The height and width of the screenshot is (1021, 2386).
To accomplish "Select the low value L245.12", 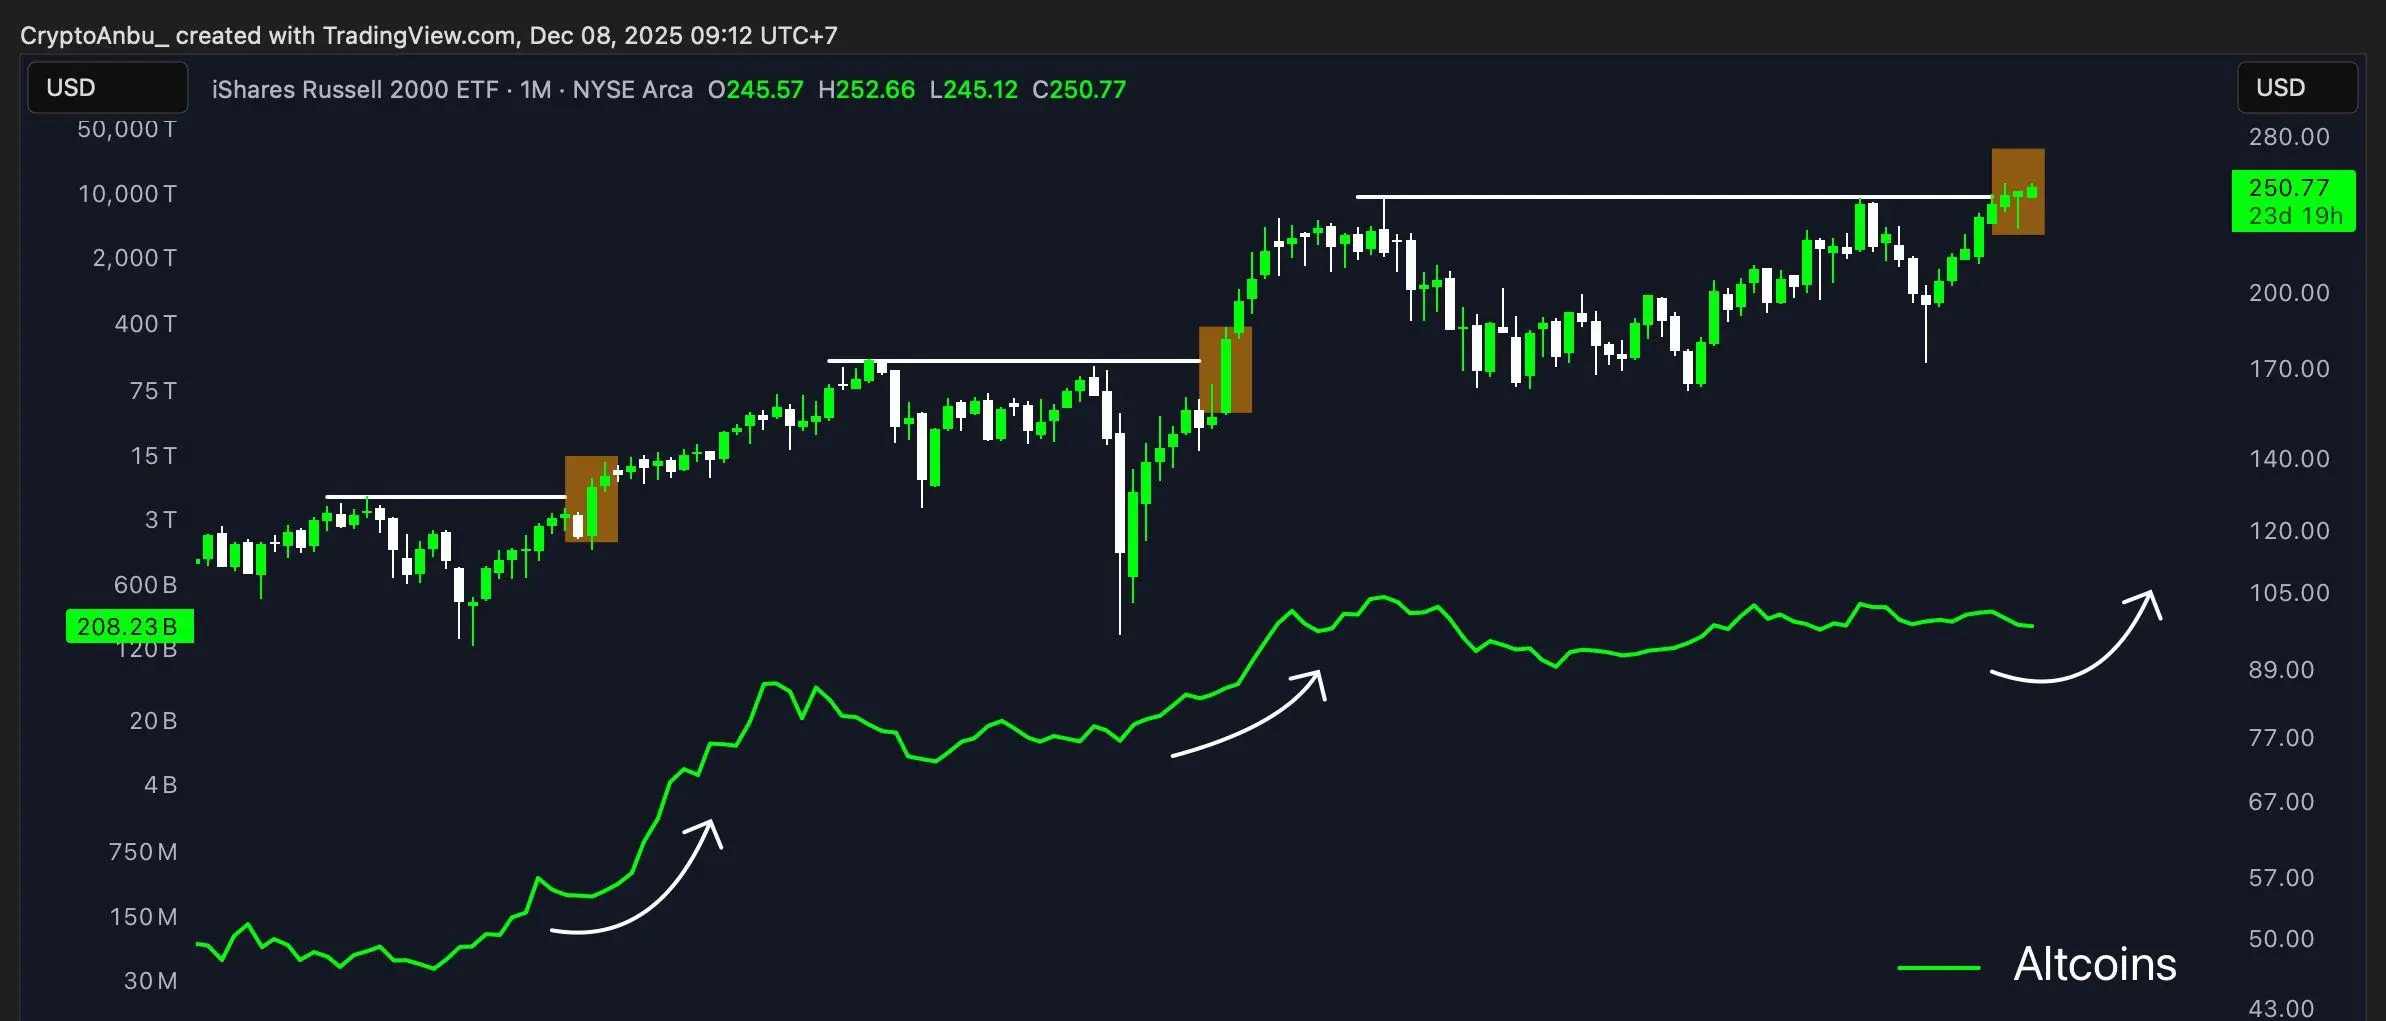I will click(973, 90).
